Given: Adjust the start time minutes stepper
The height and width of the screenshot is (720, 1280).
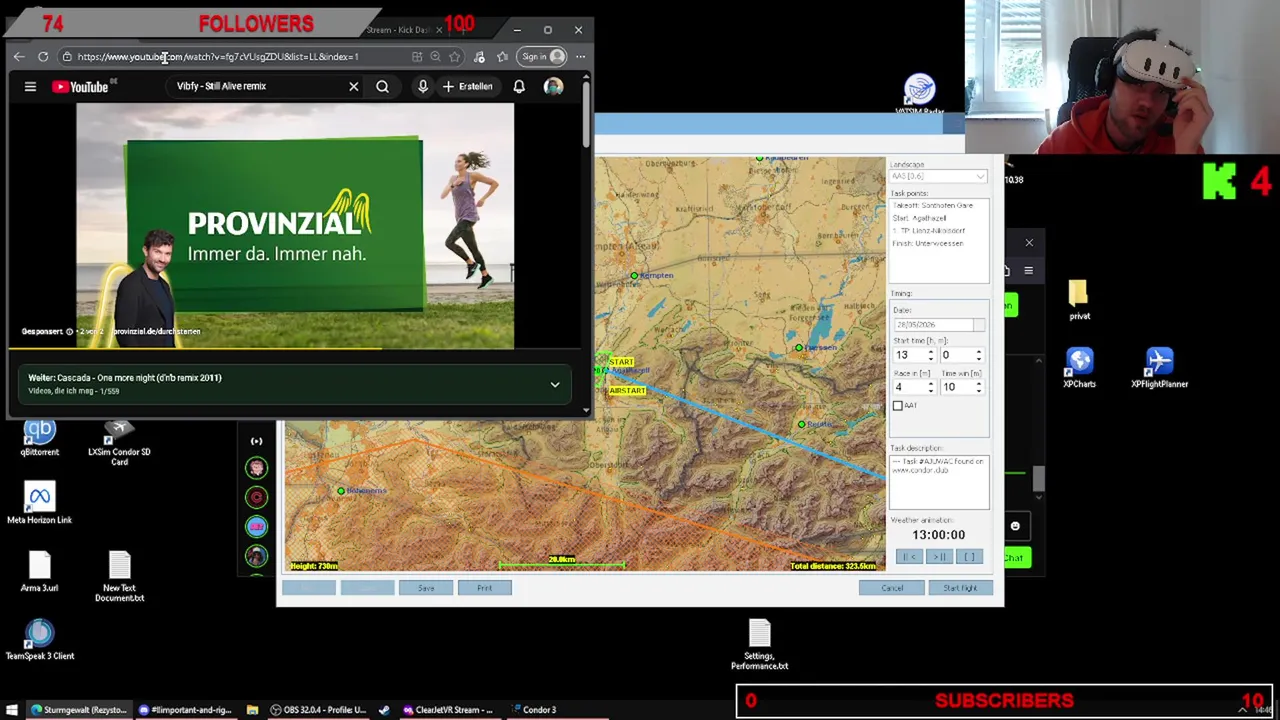Looking at the screenshot, I should 979,356.
